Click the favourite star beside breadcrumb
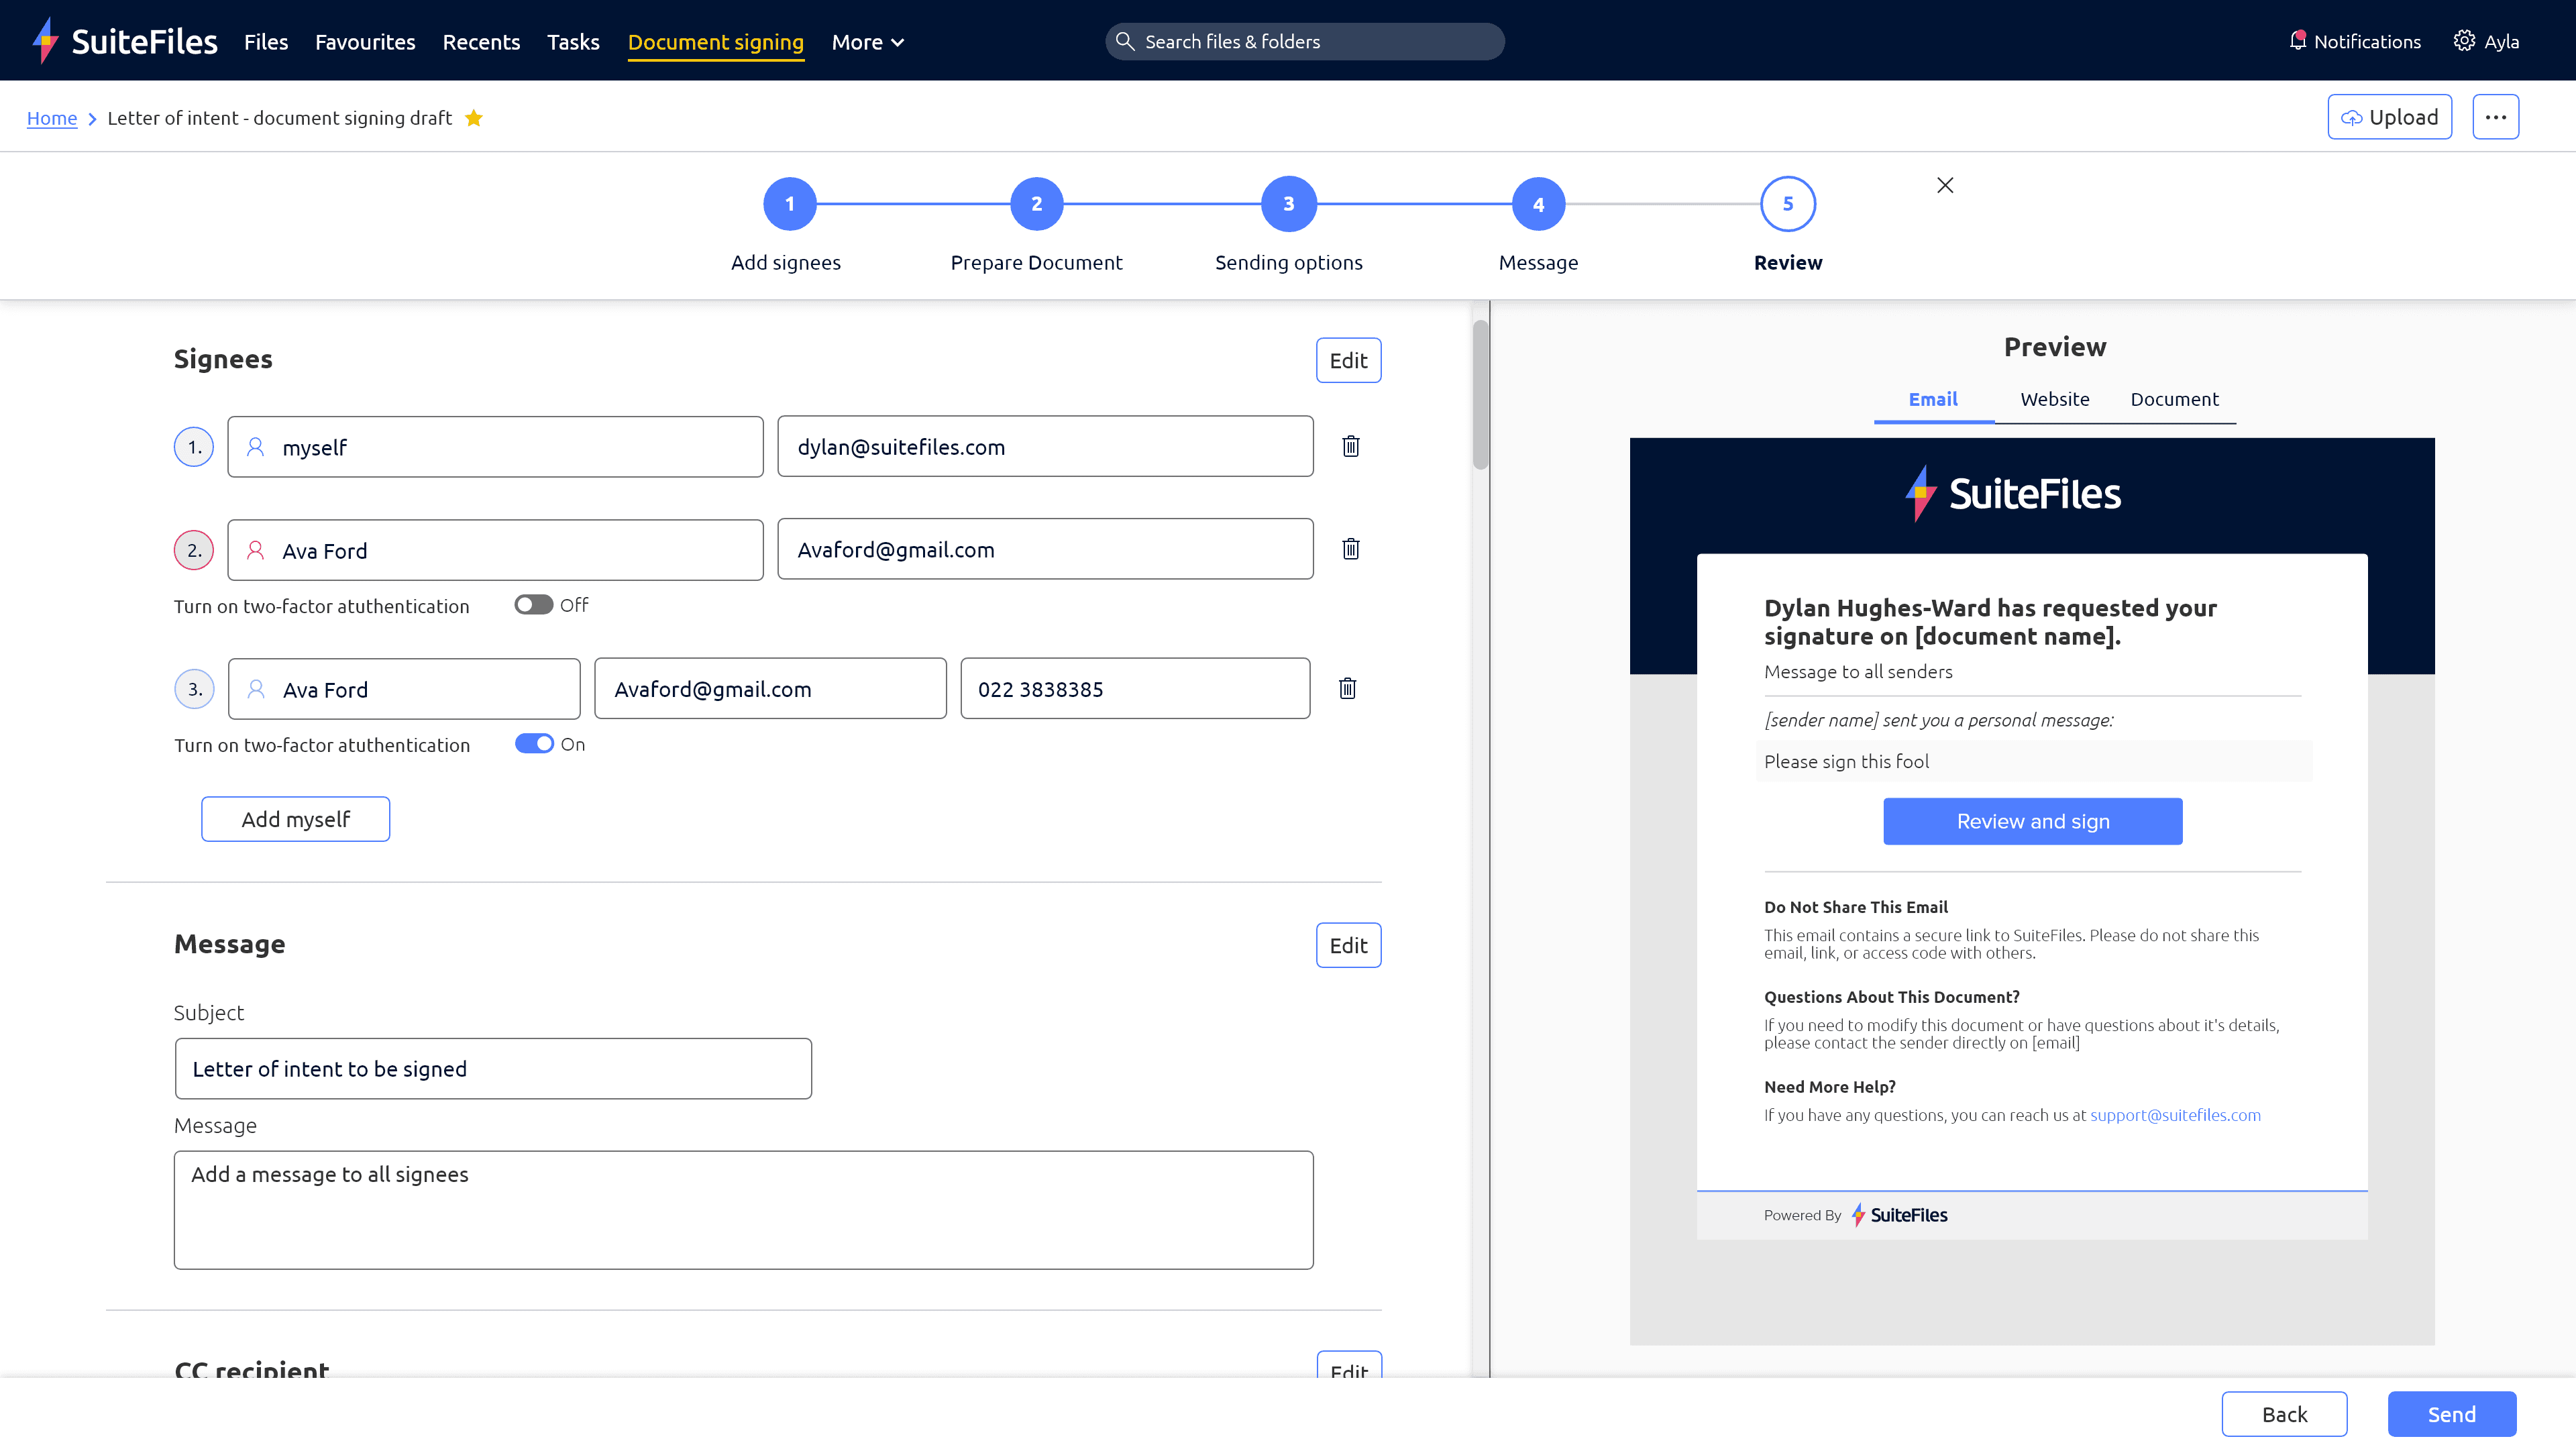 tap(474, 118)
